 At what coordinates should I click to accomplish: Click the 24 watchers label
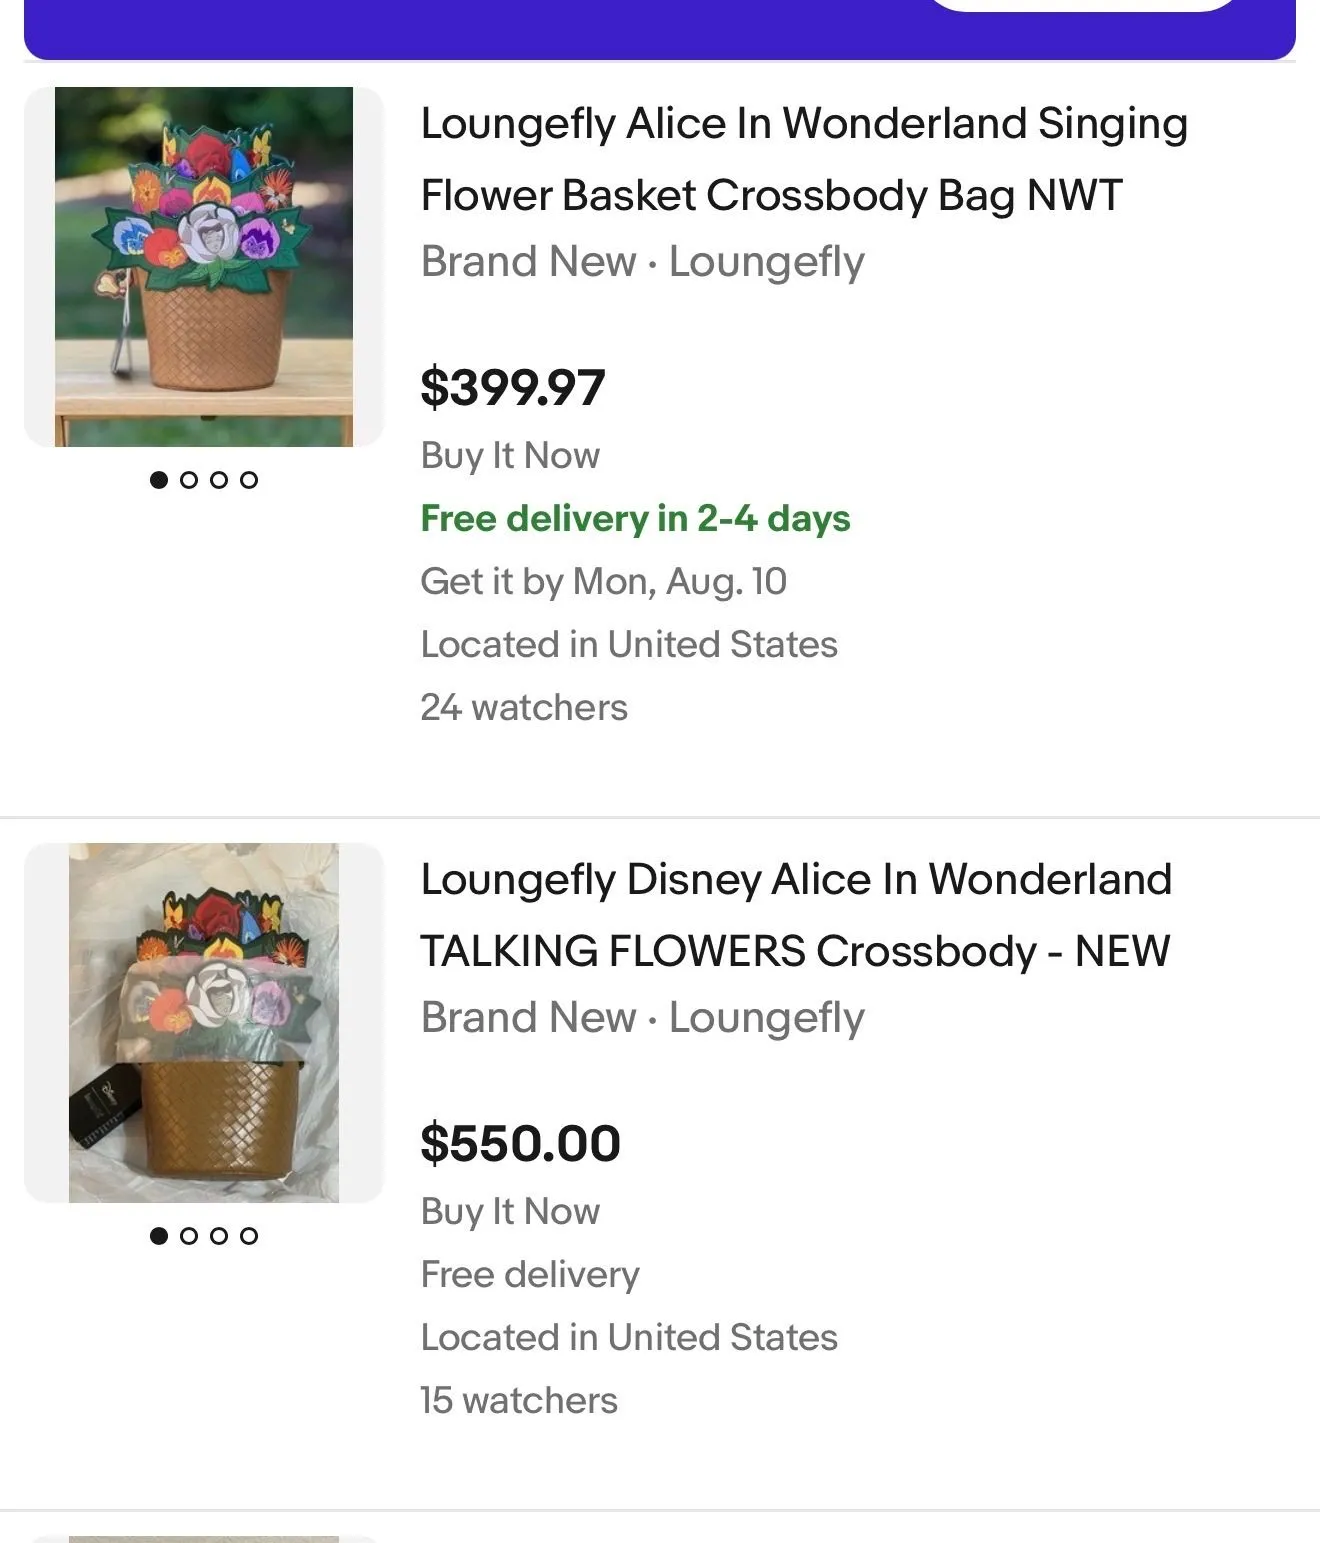(x=524, y=708)
